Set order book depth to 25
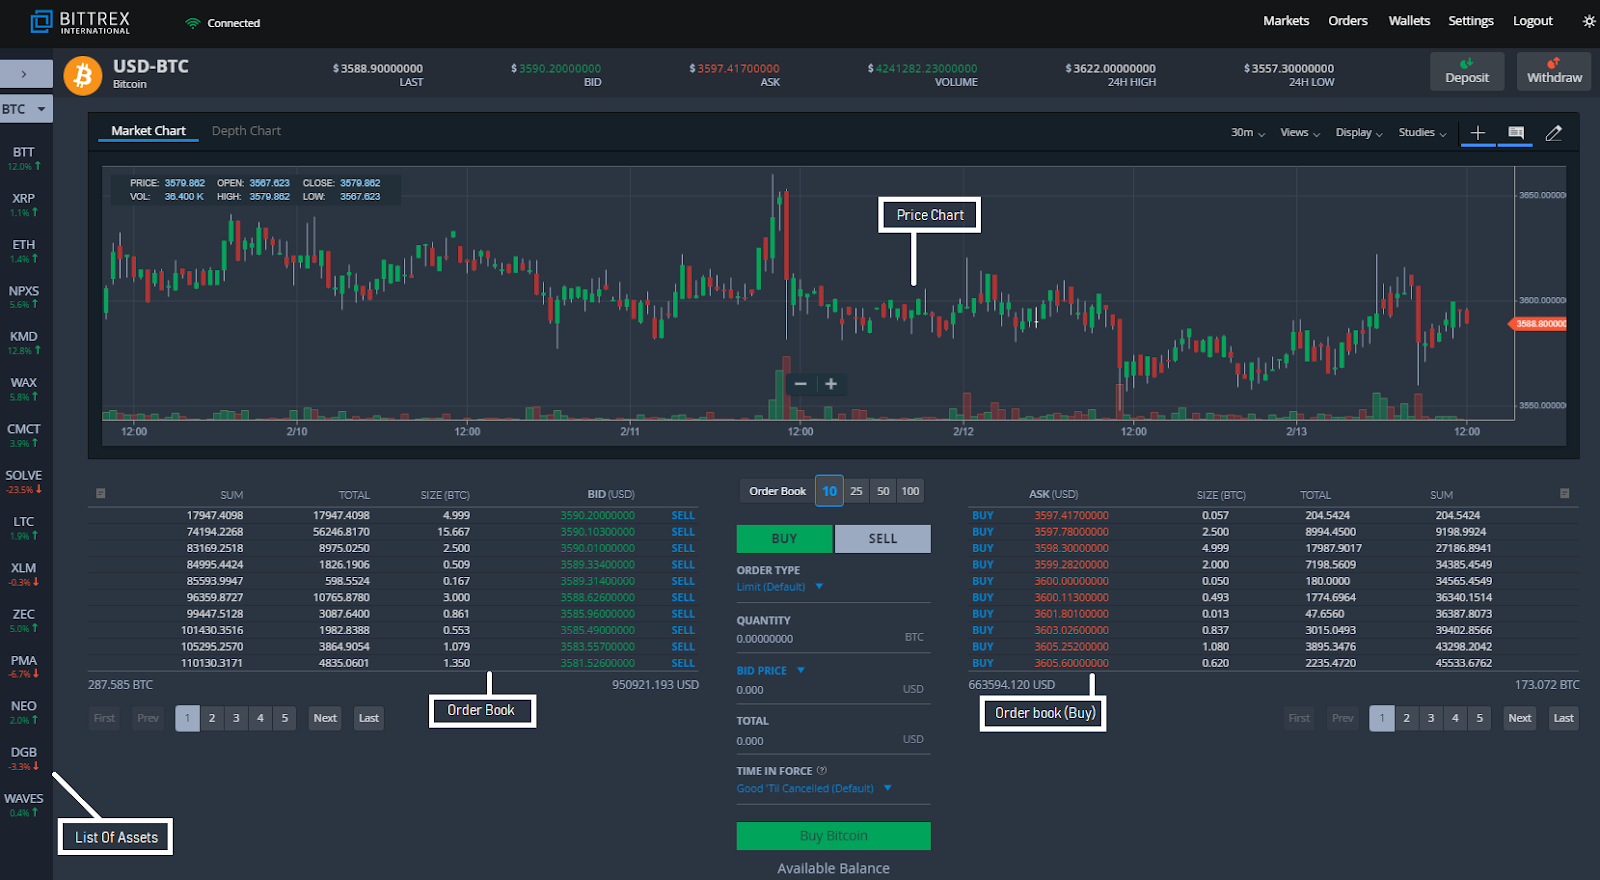 pyautogui.click(x=856, y=491)
